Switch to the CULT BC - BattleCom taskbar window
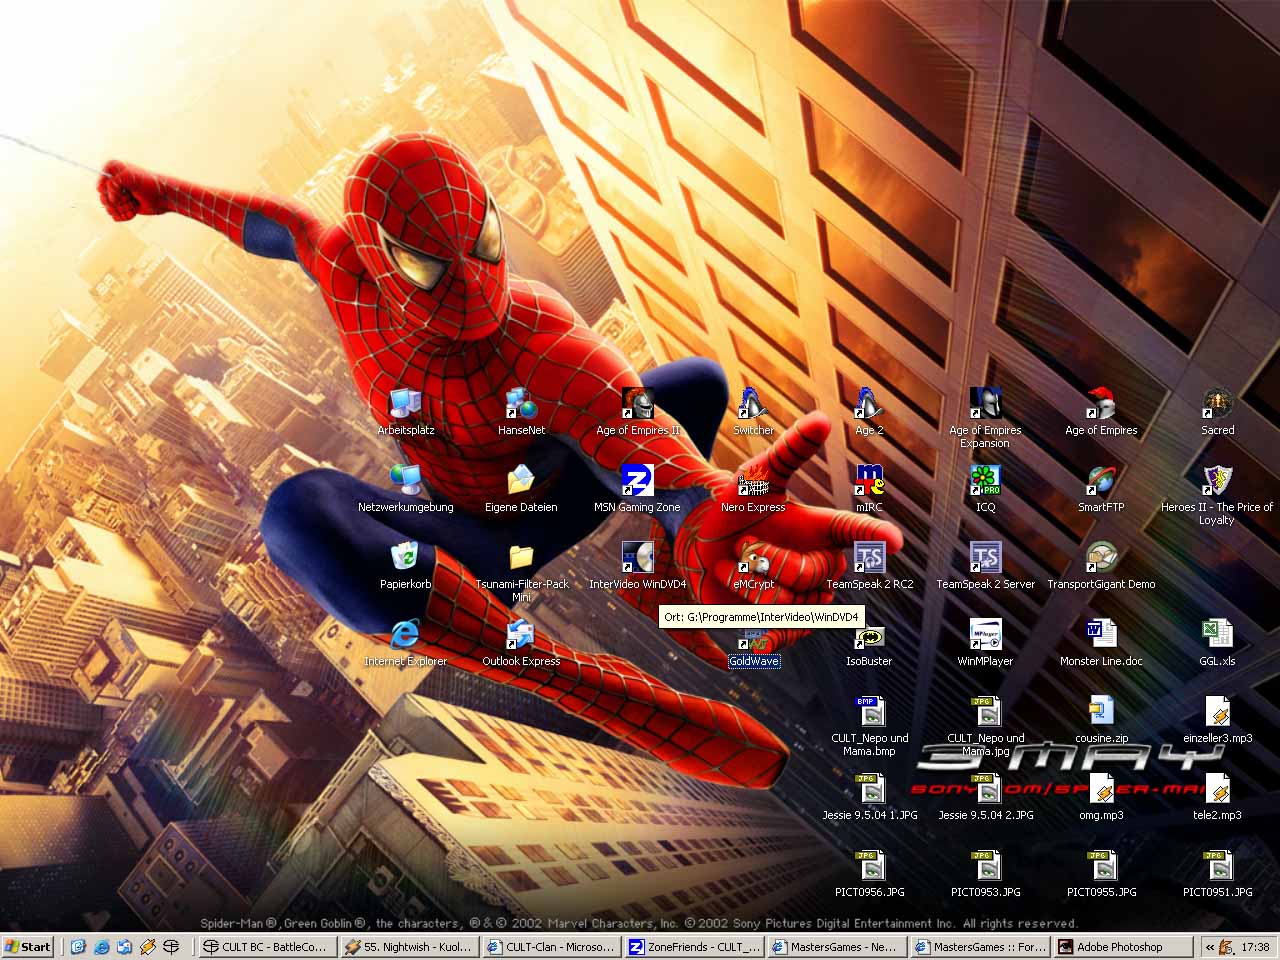 (266, 946)
